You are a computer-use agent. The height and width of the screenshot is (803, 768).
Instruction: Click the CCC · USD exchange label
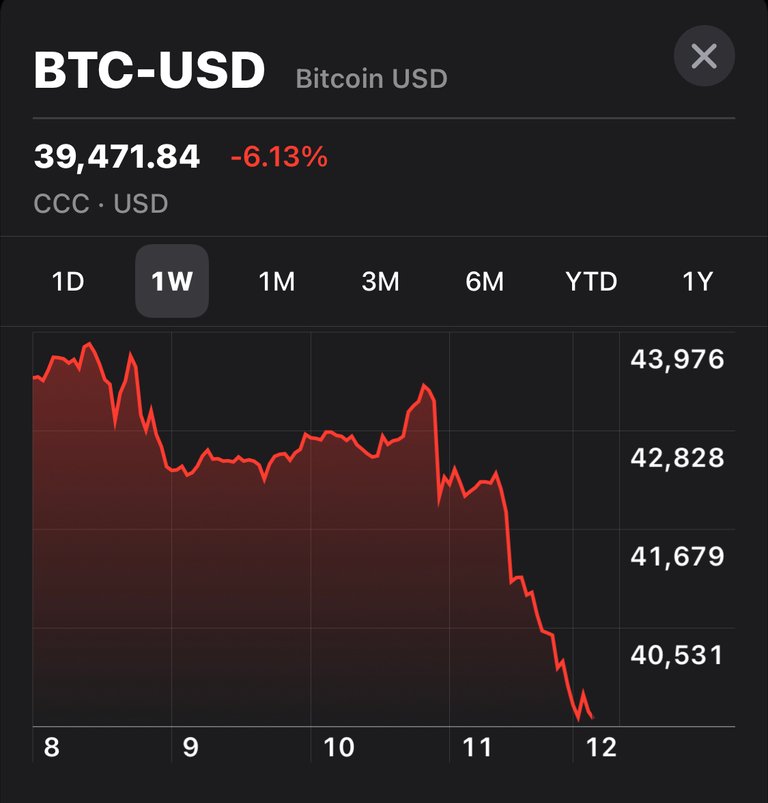(x=101, y=205)
